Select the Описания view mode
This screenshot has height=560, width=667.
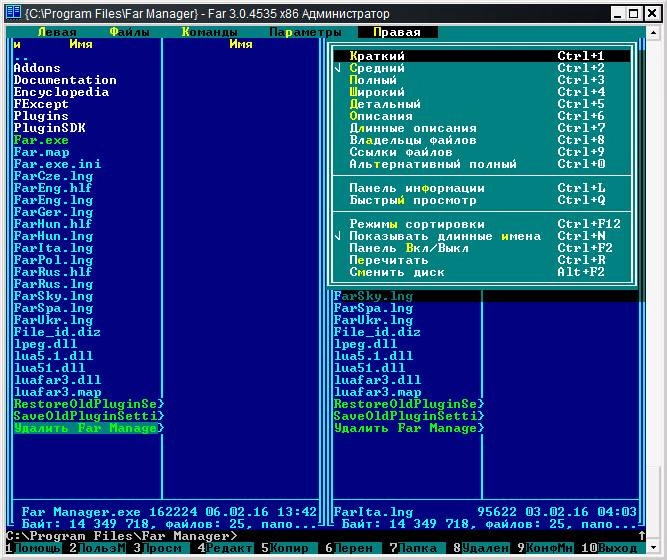pos(482,116)
